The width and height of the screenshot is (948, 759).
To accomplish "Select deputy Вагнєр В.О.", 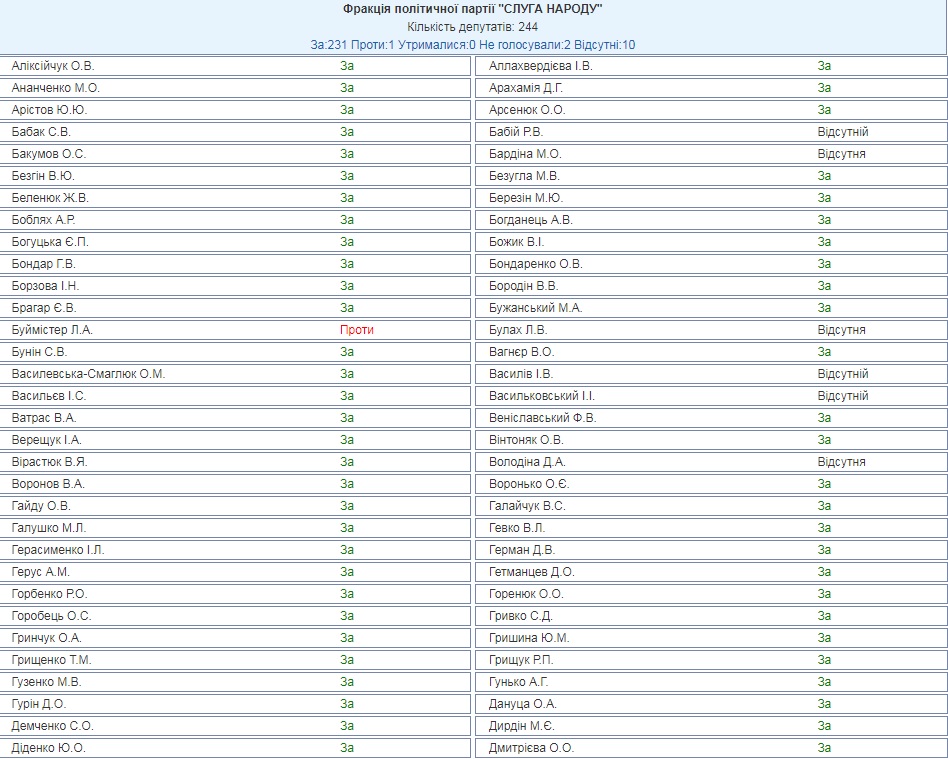I will [521, 352].
